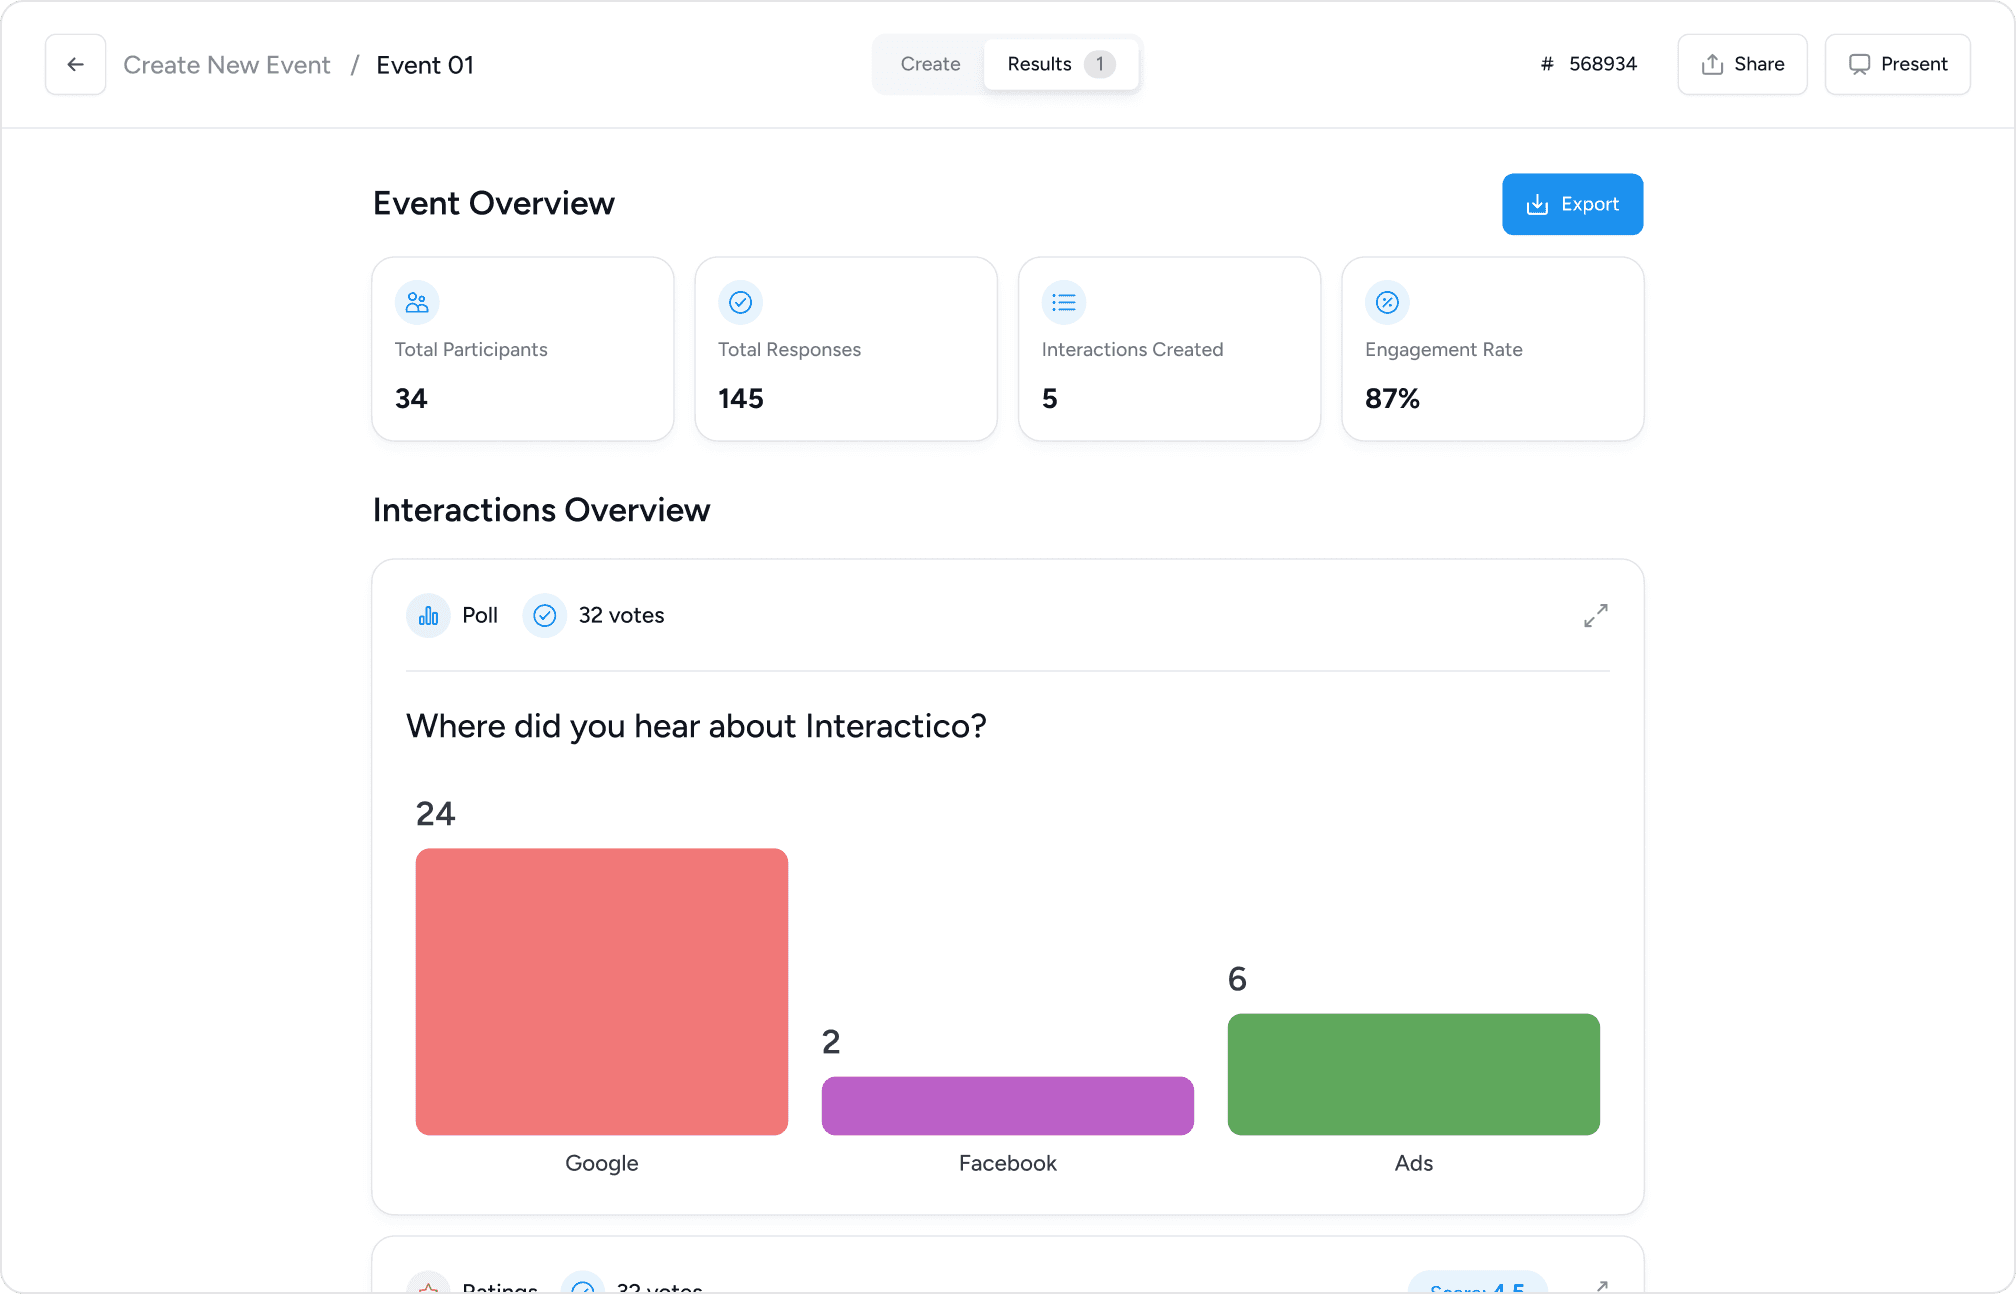
Task: Click the Total Responses checkmark icon
Action: 740,302
